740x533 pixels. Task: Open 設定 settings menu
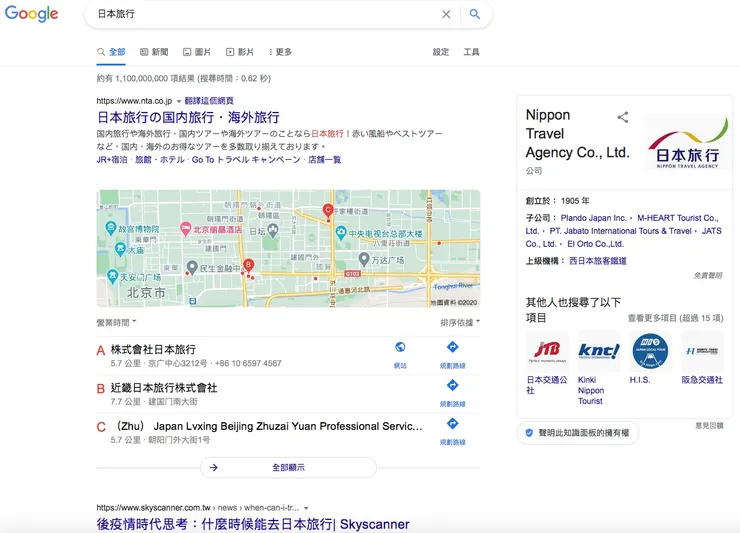pos(441,52)
